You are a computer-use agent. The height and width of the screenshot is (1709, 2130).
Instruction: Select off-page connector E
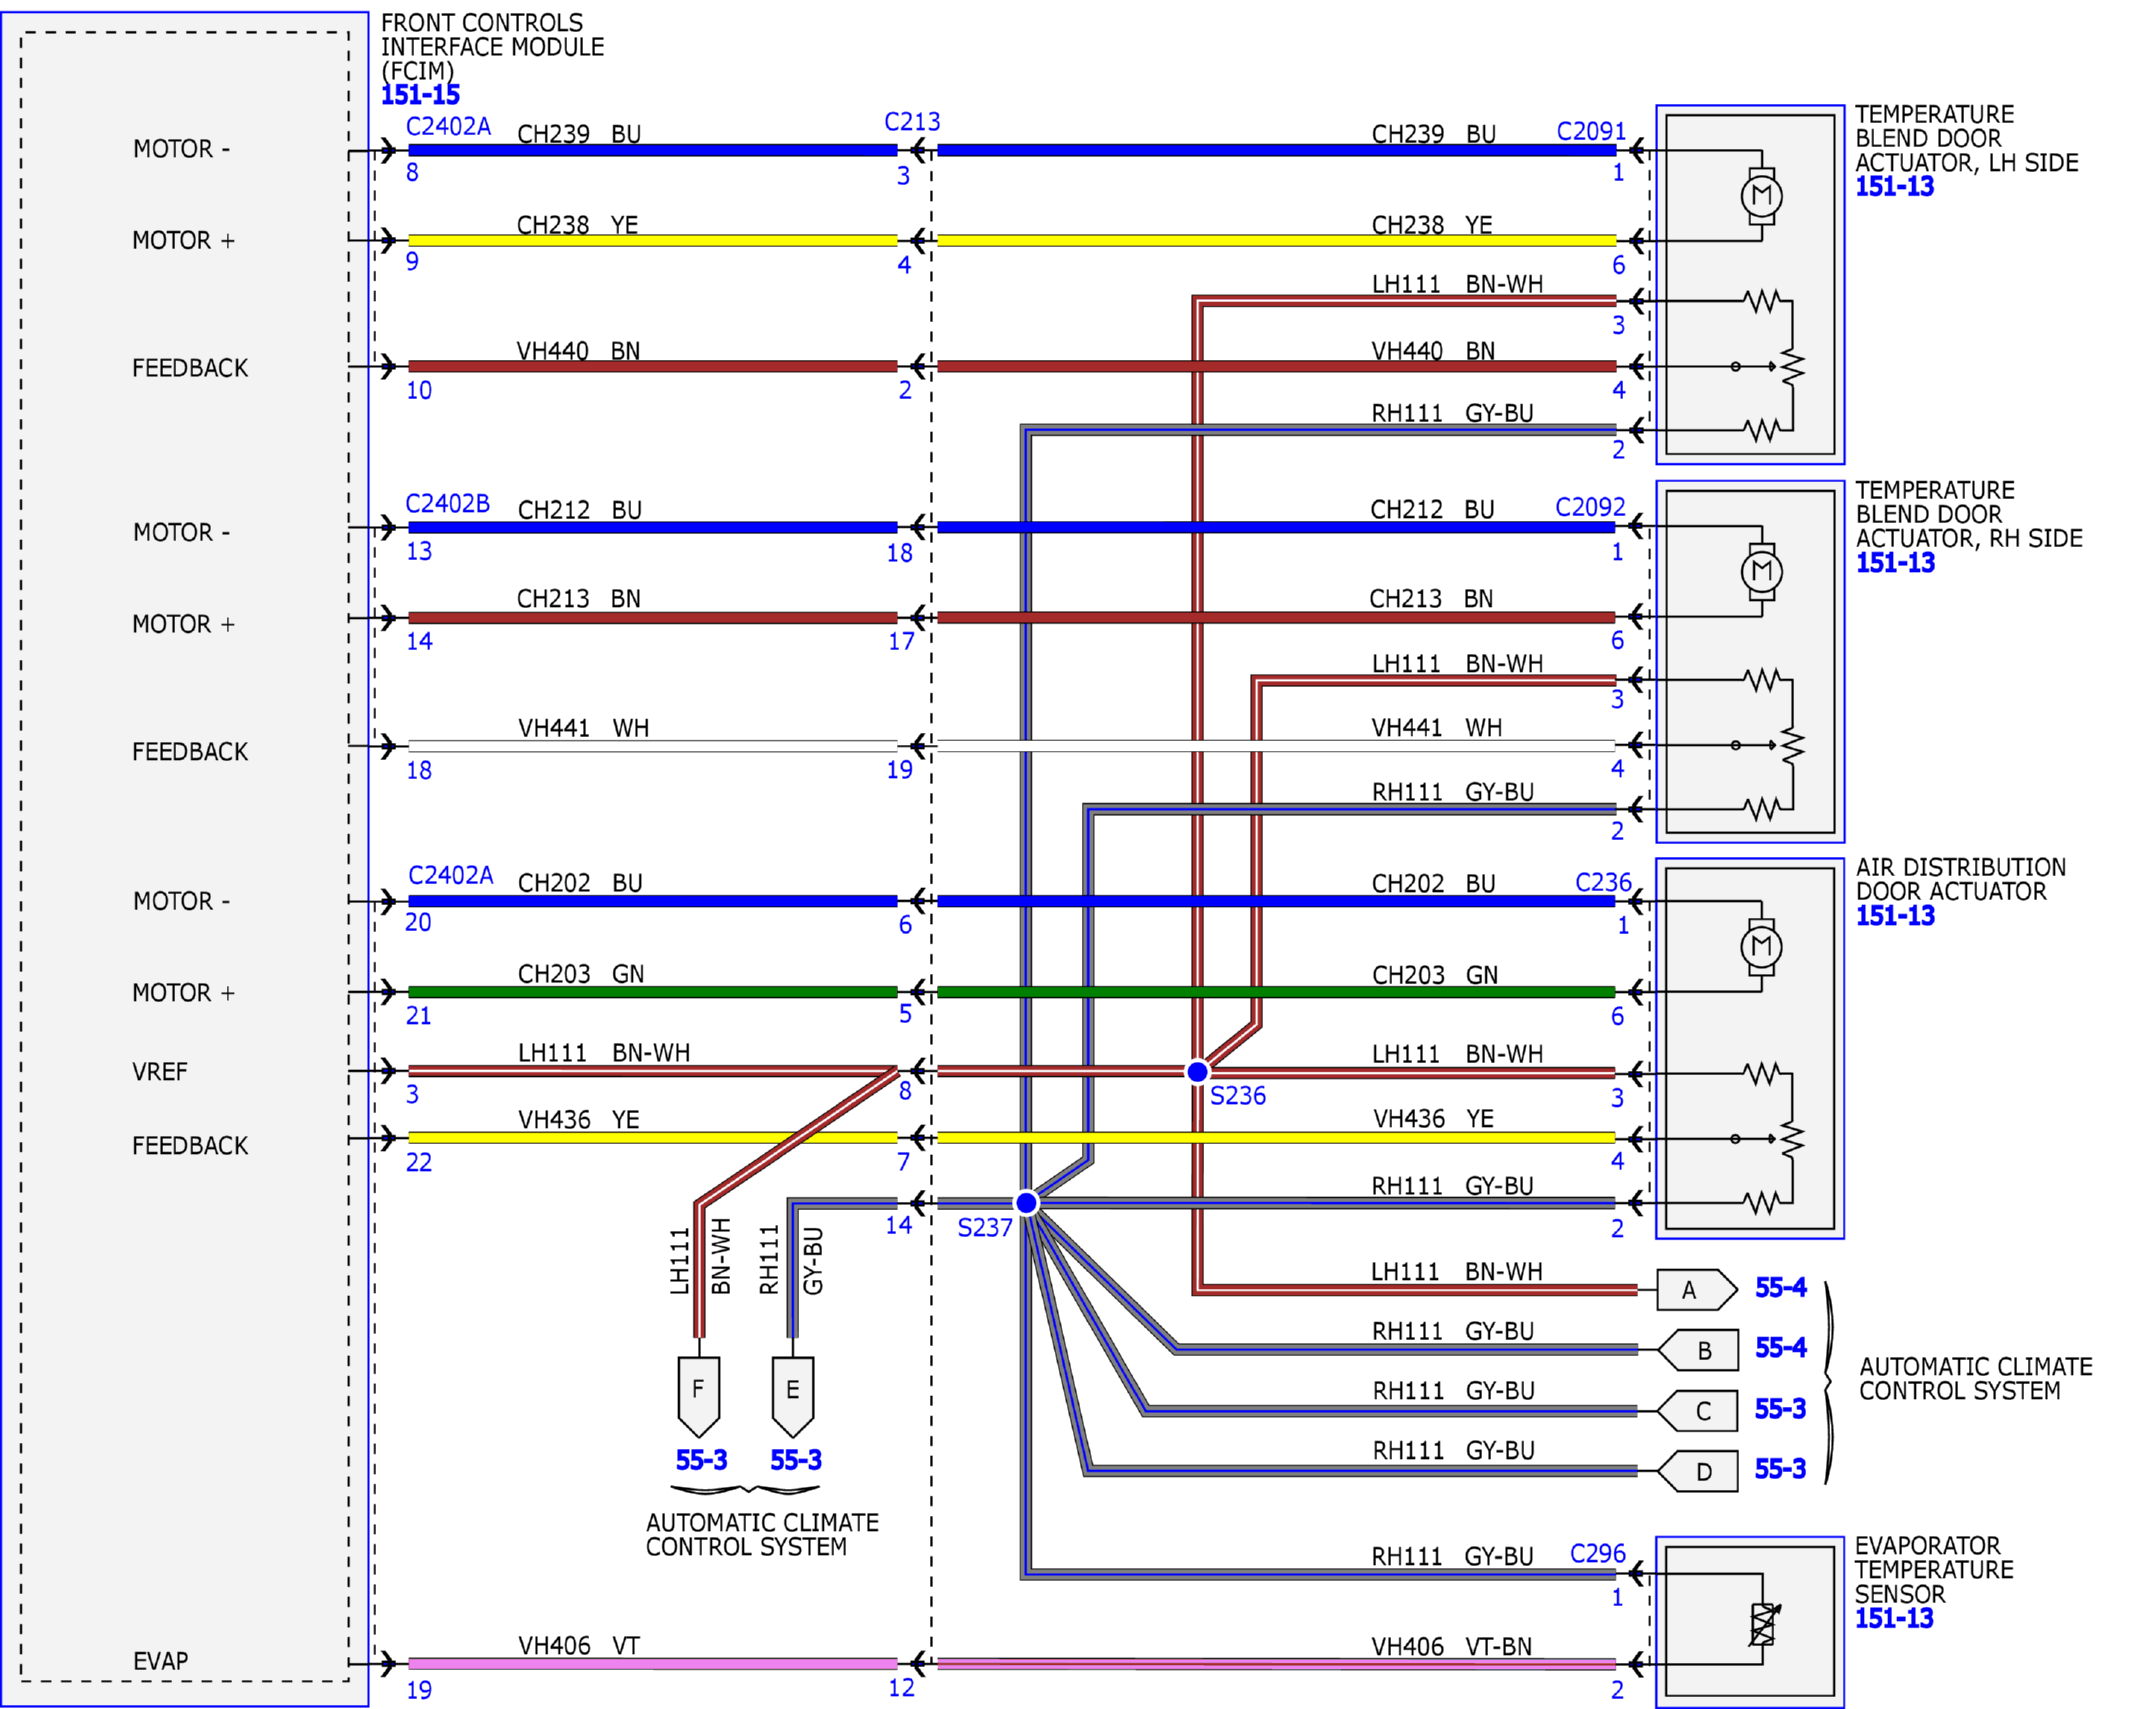click(793, 1396)
